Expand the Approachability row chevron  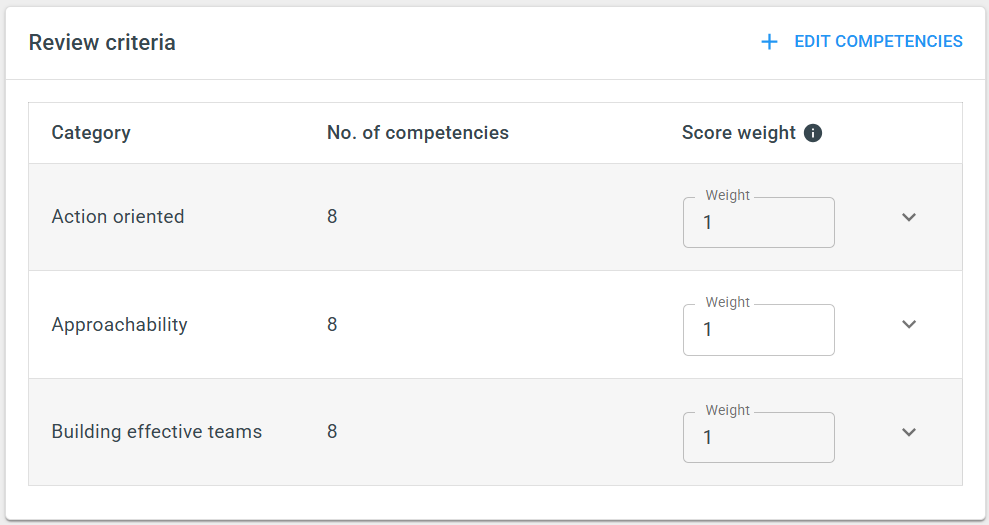point(909,324)
